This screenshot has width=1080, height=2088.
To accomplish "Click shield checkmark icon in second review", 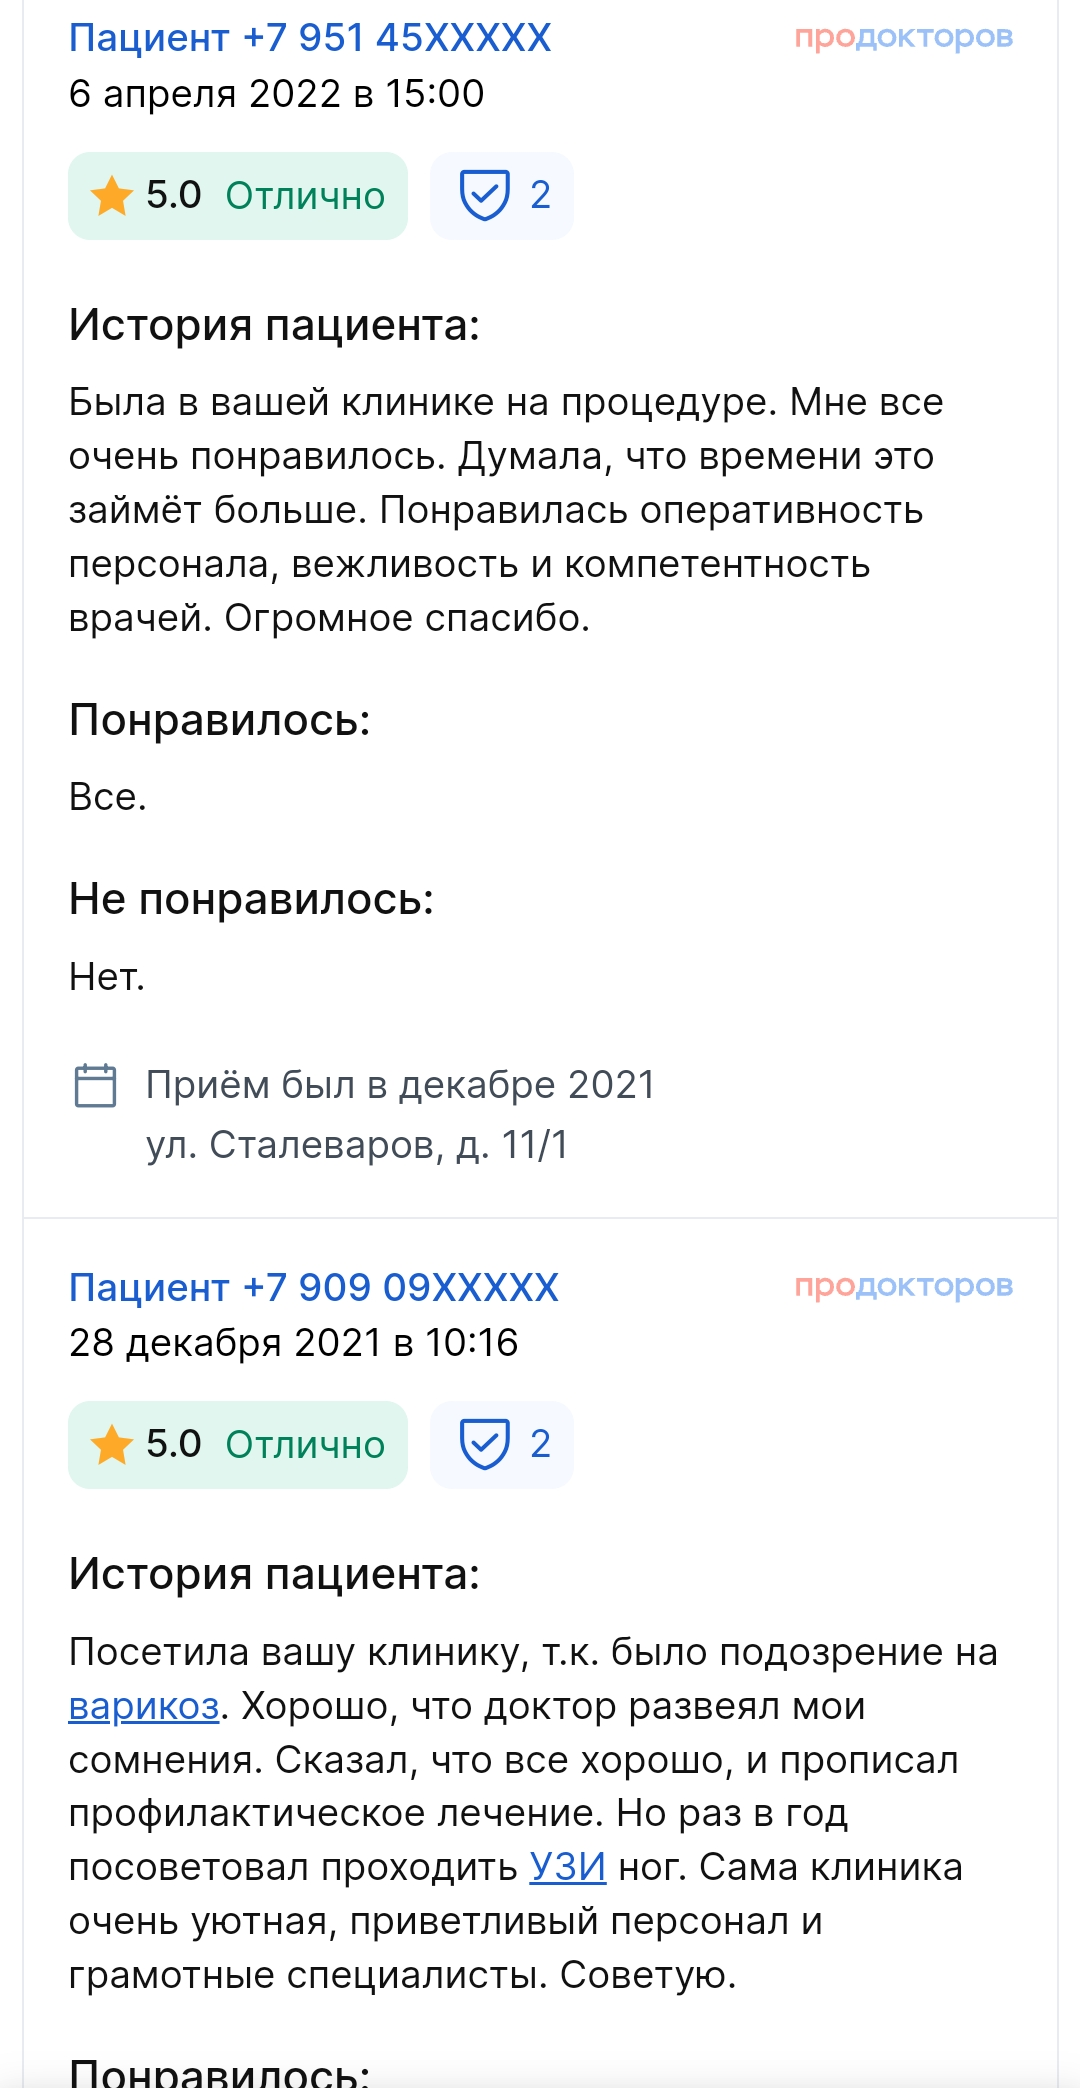I will 484,1444.
